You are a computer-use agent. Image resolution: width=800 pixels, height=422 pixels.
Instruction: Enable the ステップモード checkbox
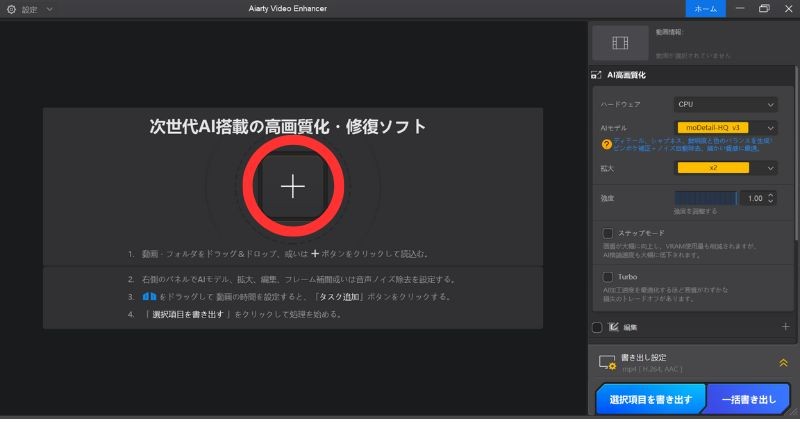pyautogui.click(x=608, y=233)
